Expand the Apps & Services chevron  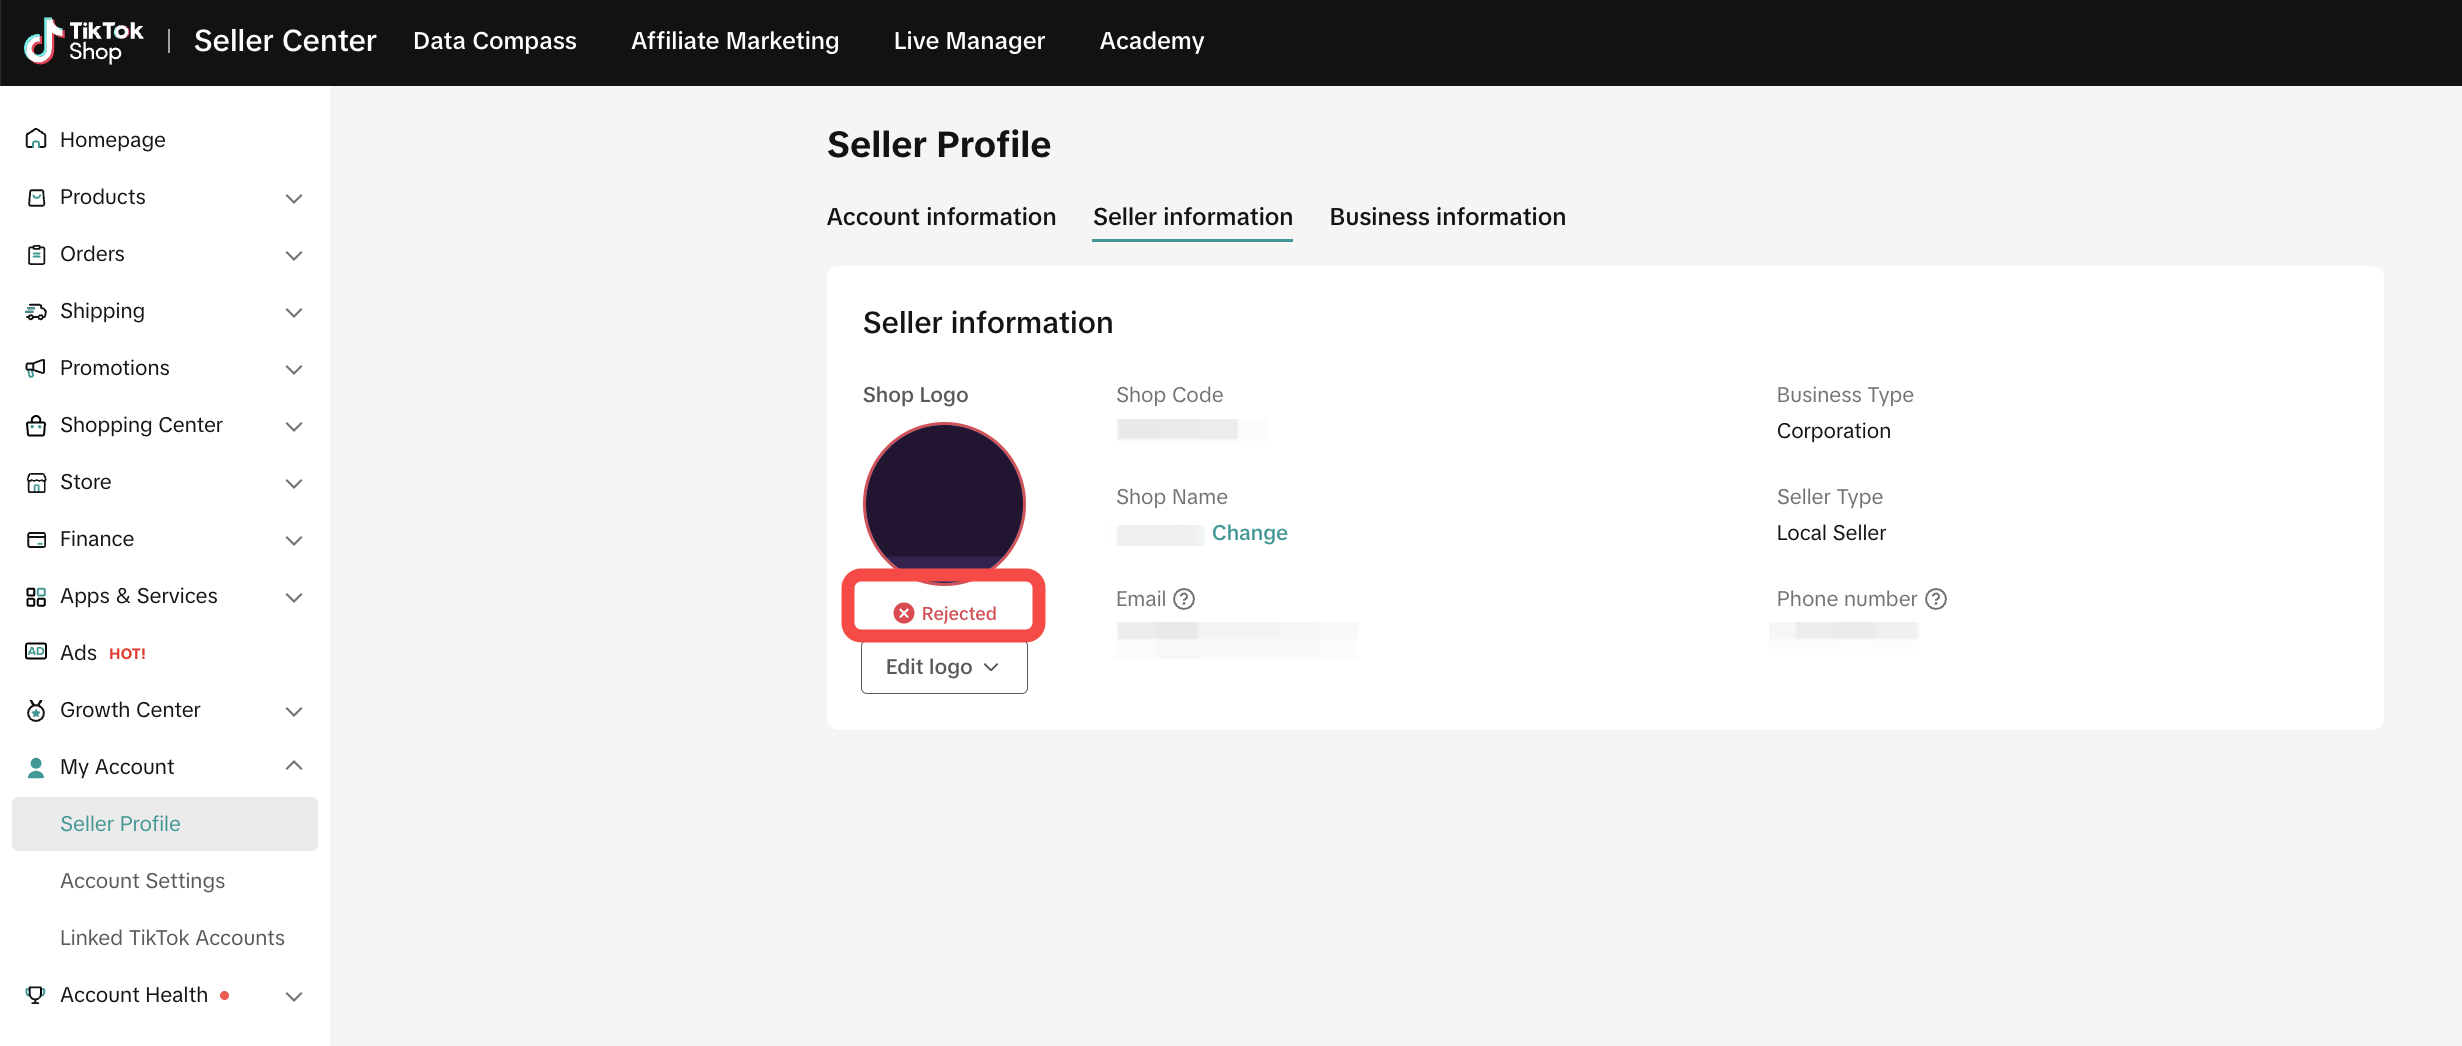(294, 597)
